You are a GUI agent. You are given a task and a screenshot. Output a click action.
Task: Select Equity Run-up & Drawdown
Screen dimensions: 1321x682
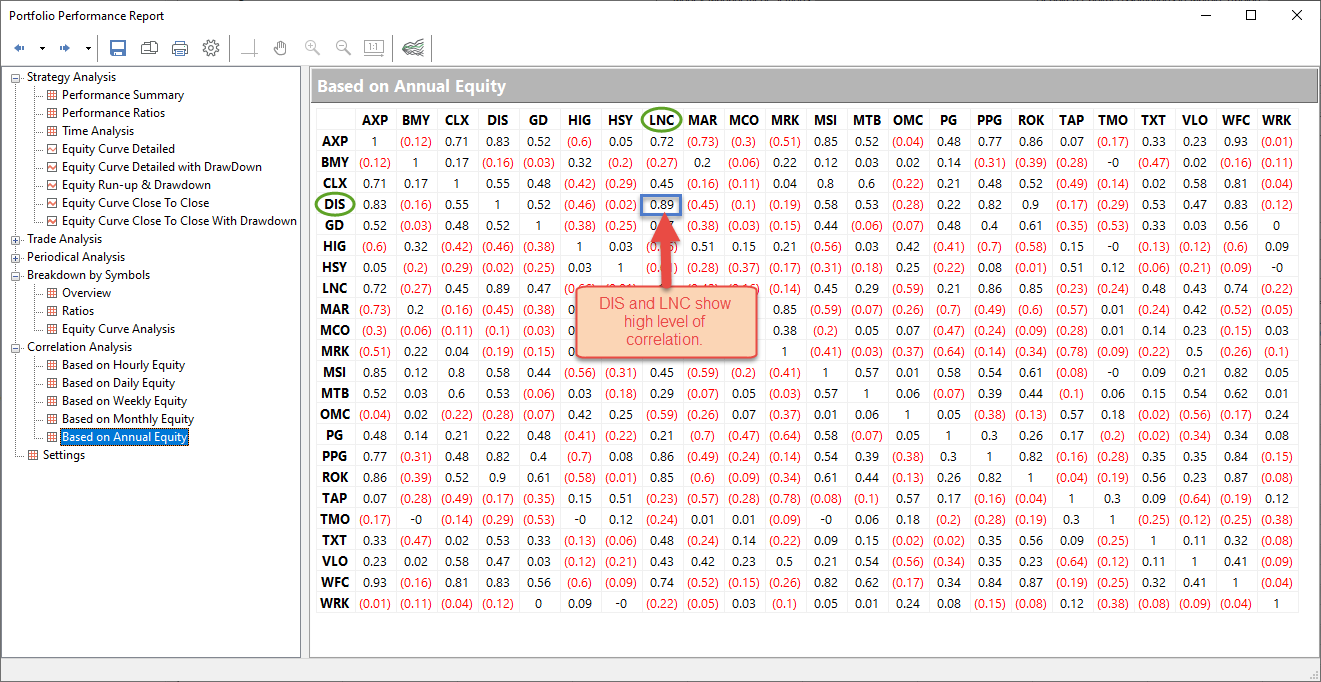pyautogui.click(x=136, y=185)
